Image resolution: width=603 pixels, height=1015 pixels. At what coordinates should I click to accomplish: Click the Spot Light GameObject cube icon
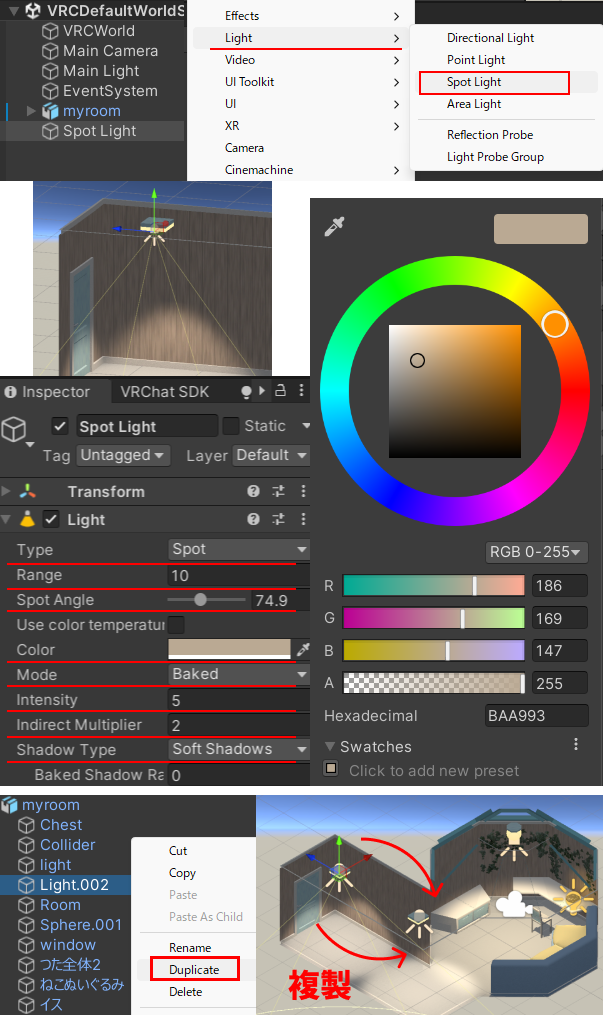click(14, 429)
